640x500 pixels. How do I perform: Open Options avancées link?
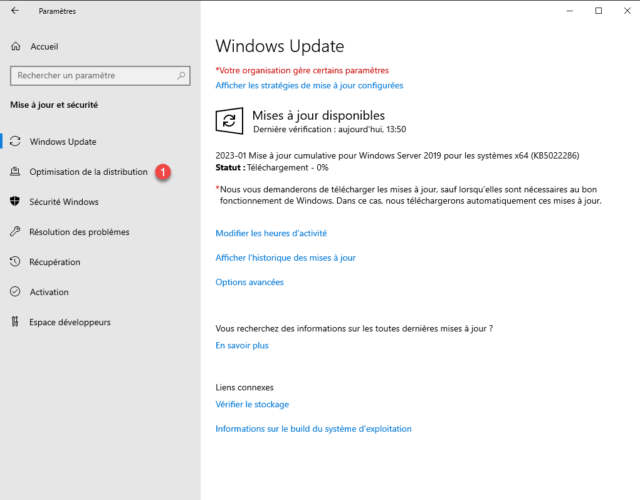(x=249, y=282)
